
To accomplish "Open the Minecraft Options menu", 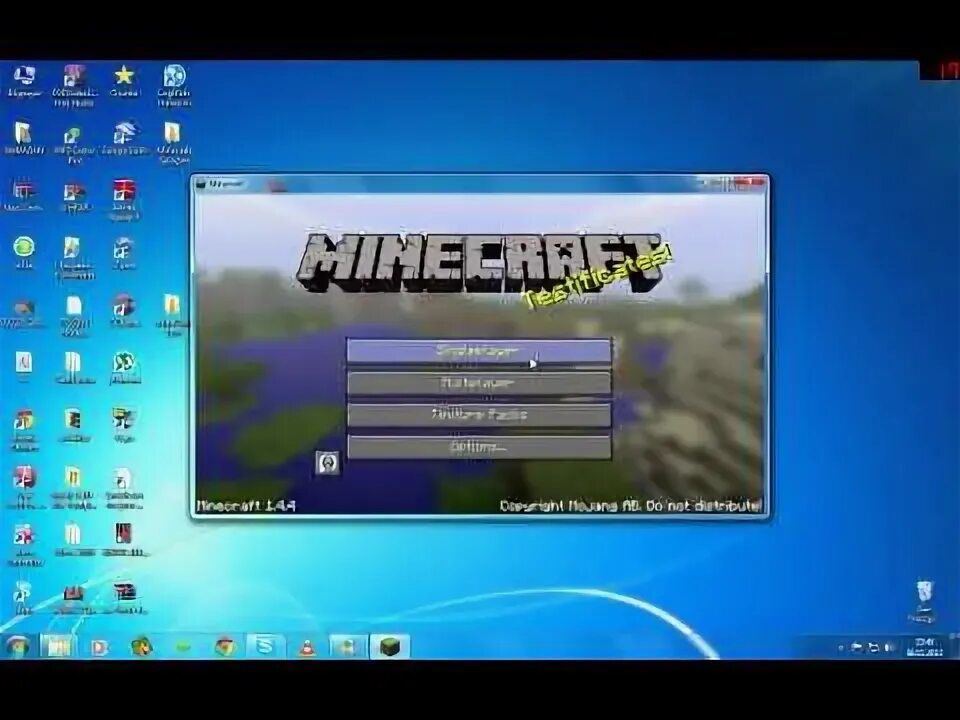I will [x=479, y=448].
